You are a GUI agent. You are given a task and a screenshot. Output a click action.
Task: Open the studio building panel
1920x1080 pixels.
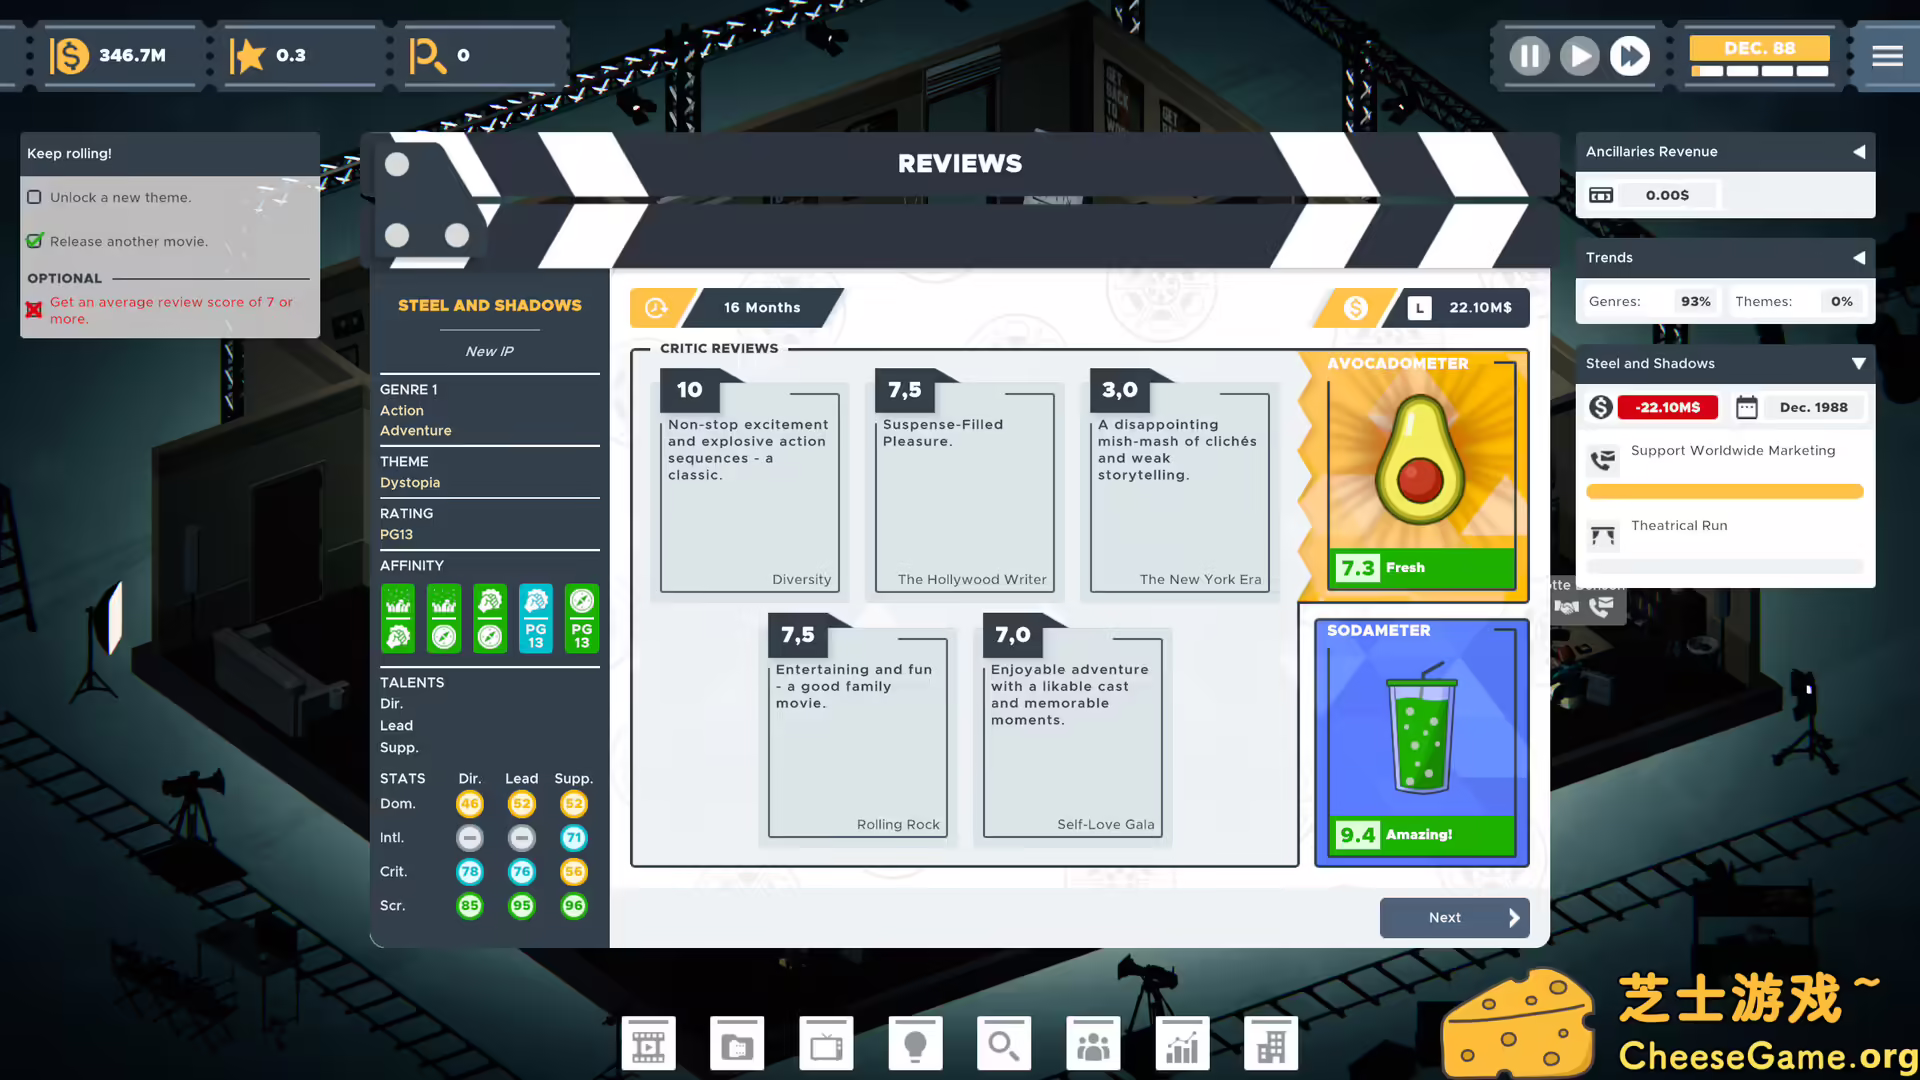pos(1271,1043)
